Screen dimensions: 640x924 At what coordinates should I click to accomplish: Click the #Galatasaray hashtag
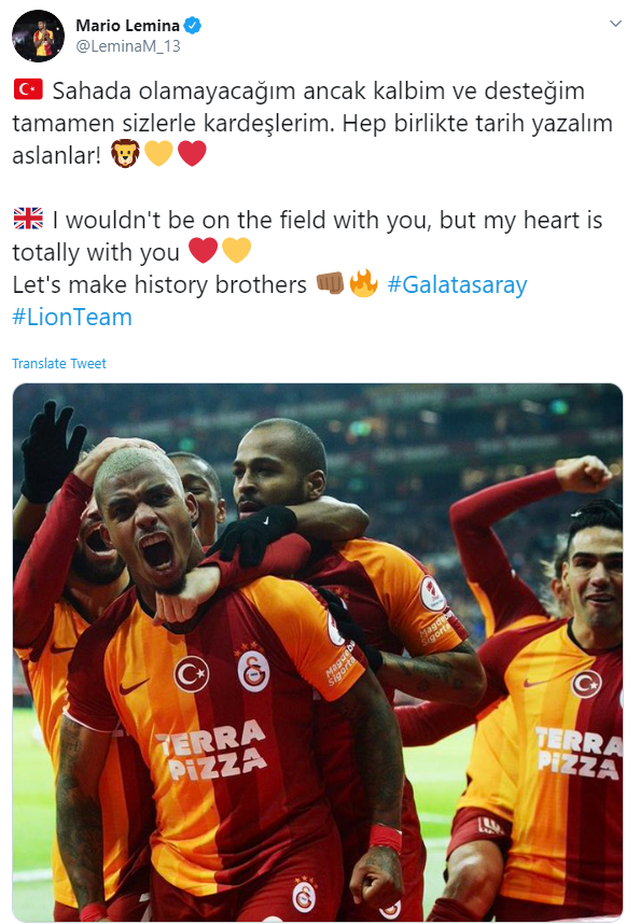457,285
